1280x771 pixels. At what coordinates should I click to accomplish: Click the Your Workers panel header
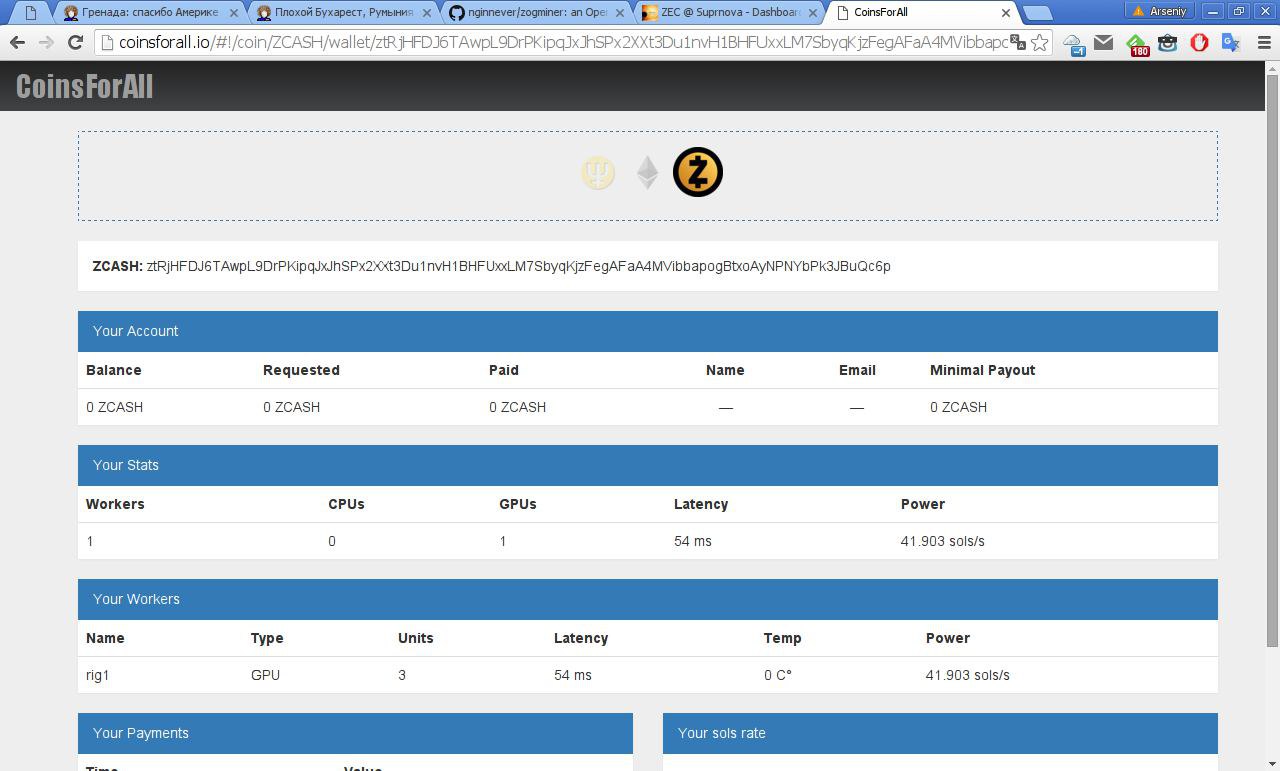click(x=648, y=599)
